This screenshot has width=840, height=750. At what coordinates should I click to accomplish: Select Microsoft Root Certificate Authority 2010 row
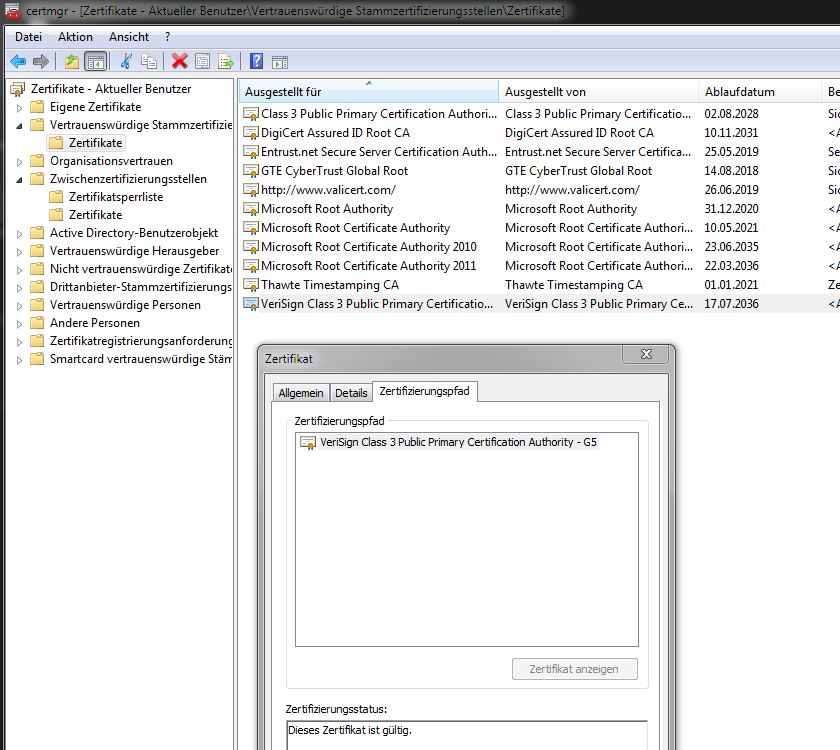pyautogui.click(x=539, y=247)
